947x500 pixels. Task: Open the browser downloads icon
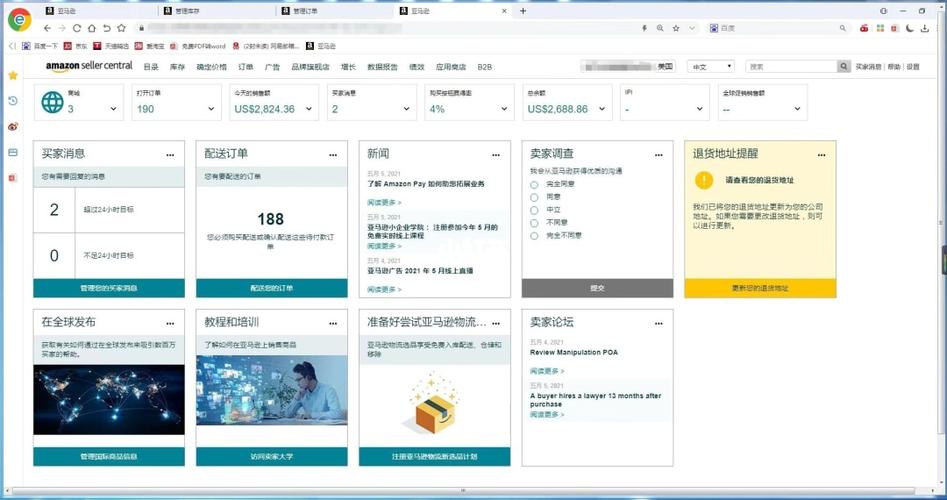click(925, 28)
